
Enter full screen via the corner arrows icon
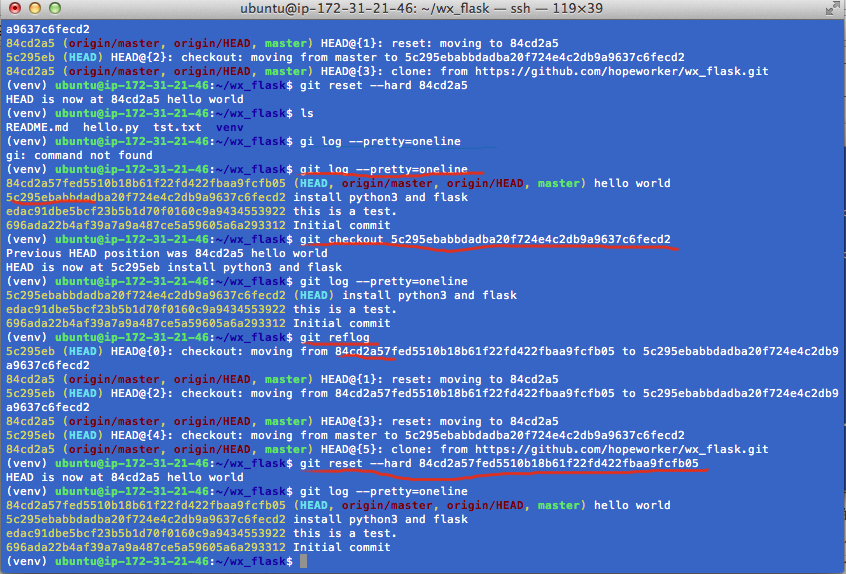[833, 8]
